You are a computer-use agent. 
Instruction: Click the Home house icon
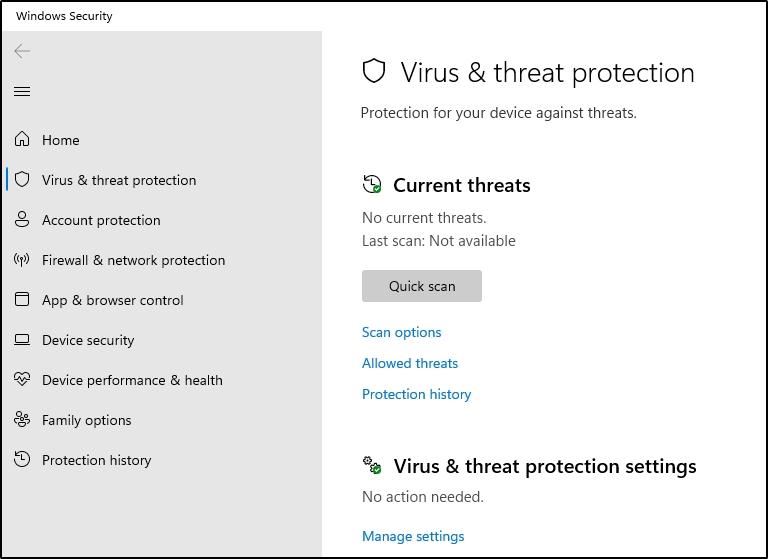[22, 140]
